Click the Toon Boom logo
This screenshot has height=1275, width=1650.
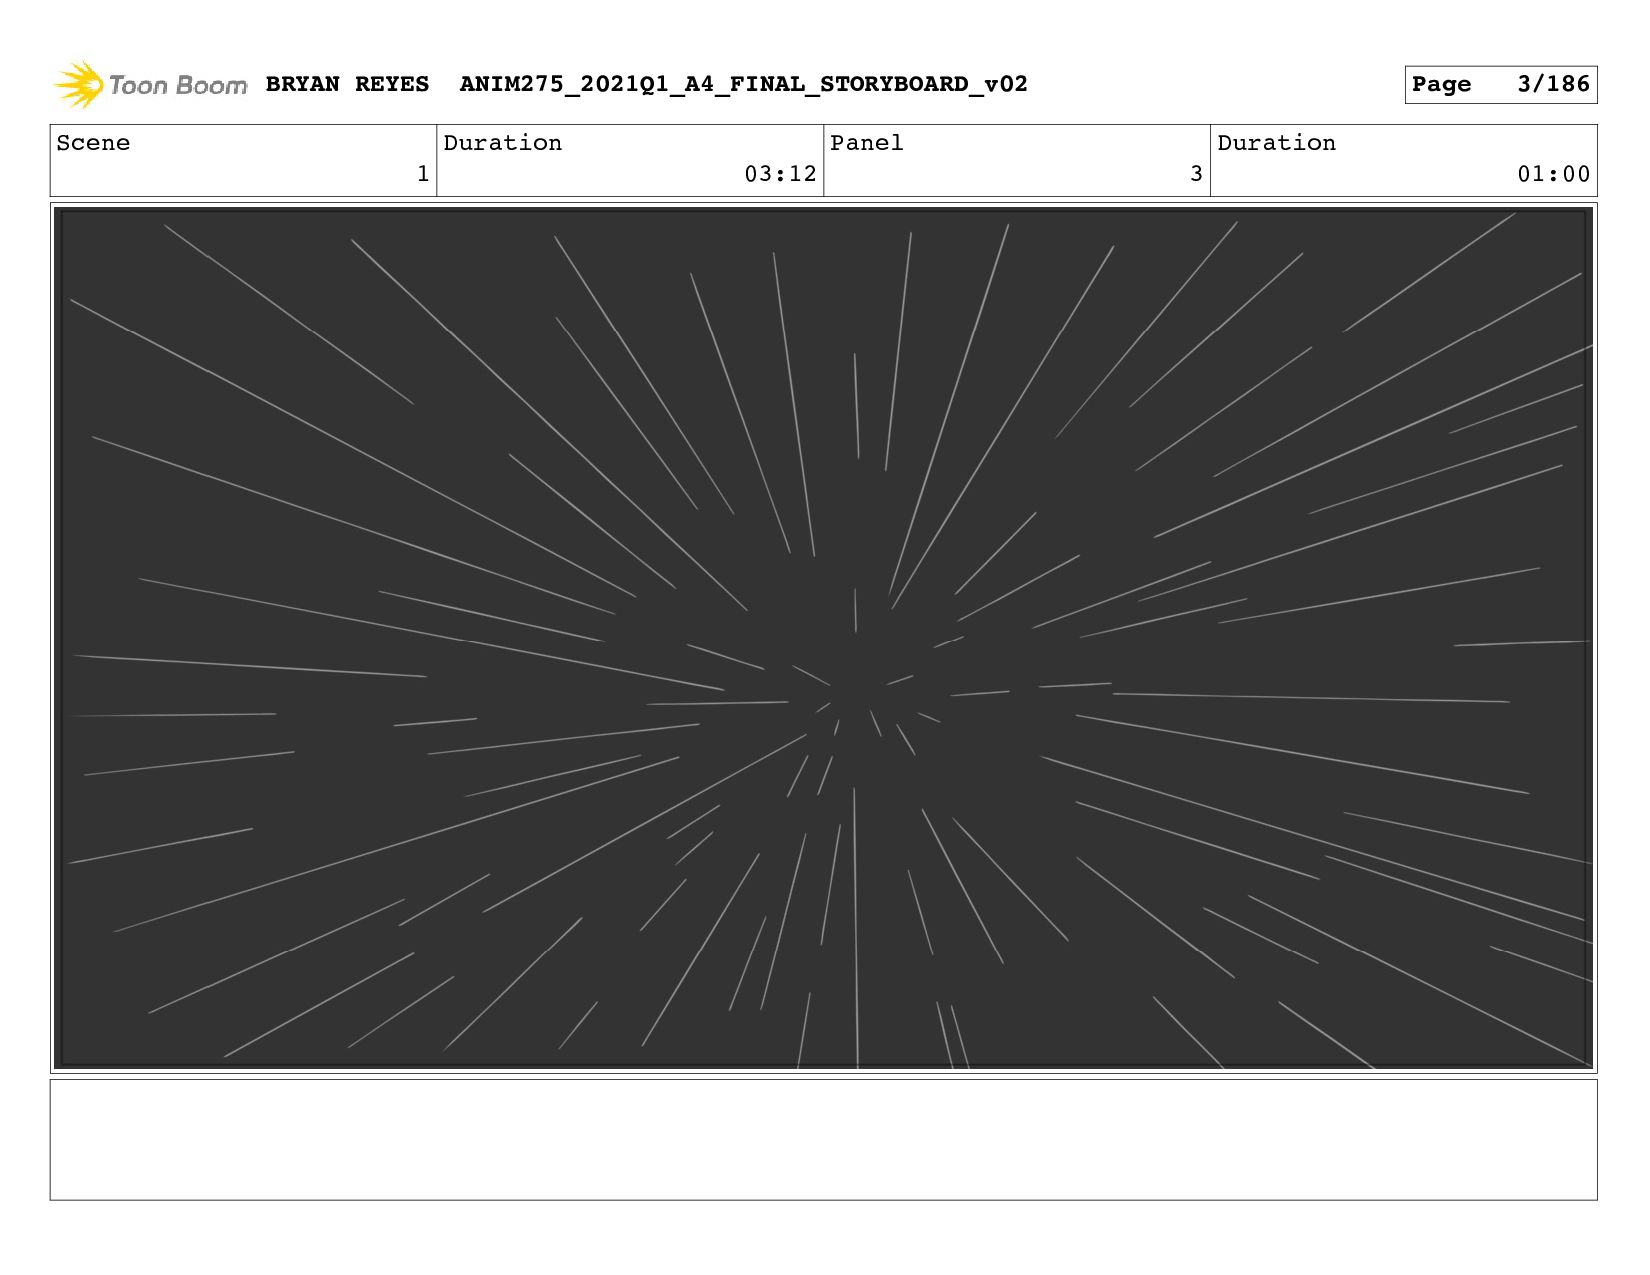click(x=150, y=85)
